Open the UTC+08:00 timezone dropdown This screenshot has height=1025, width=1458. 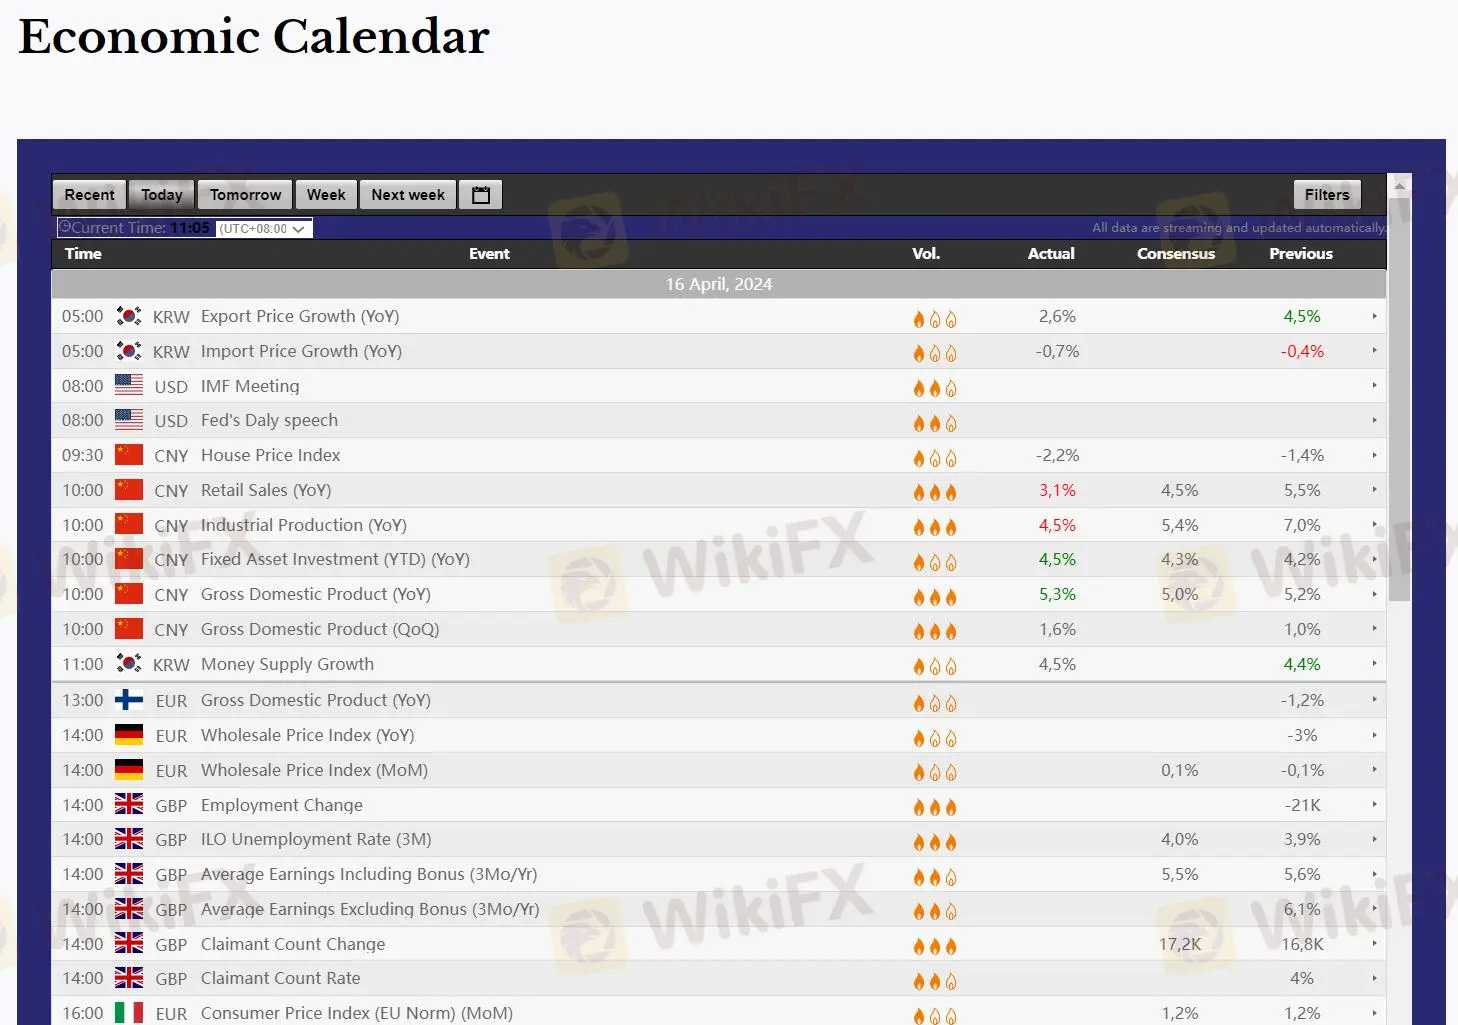262,229
